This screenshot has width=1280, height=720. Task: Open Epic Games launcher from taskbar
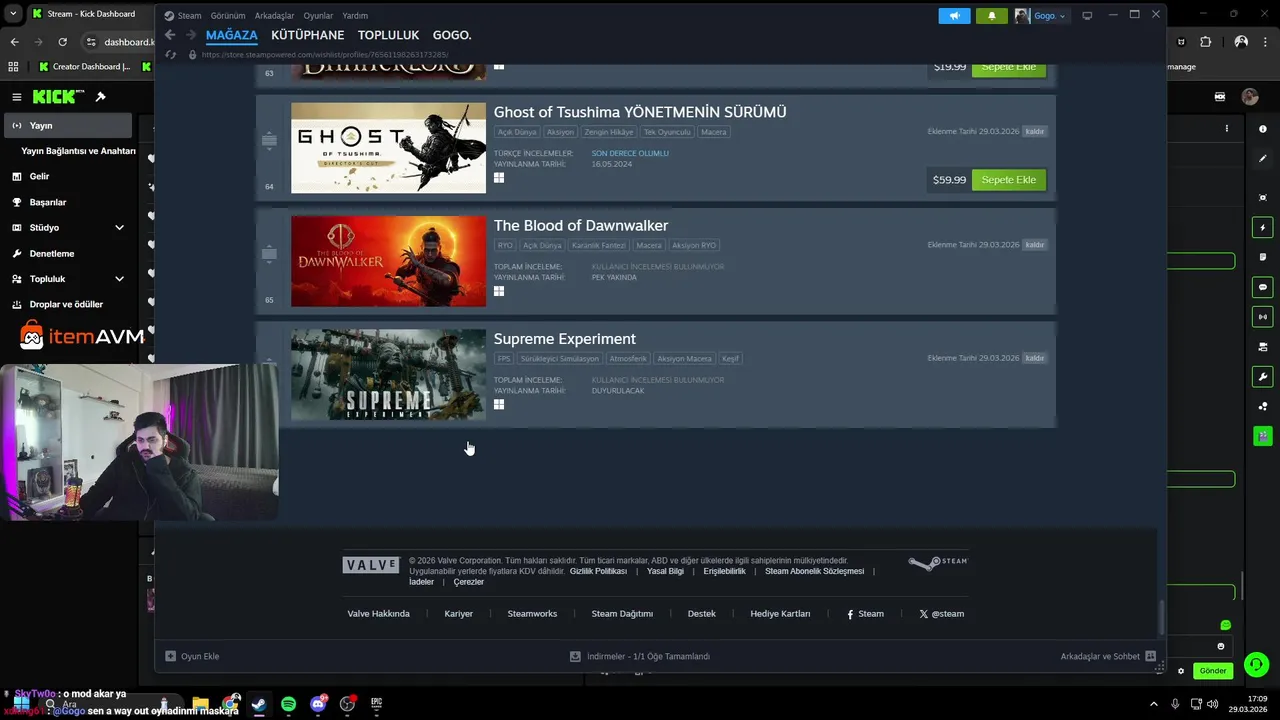click(x=376, y=704)
